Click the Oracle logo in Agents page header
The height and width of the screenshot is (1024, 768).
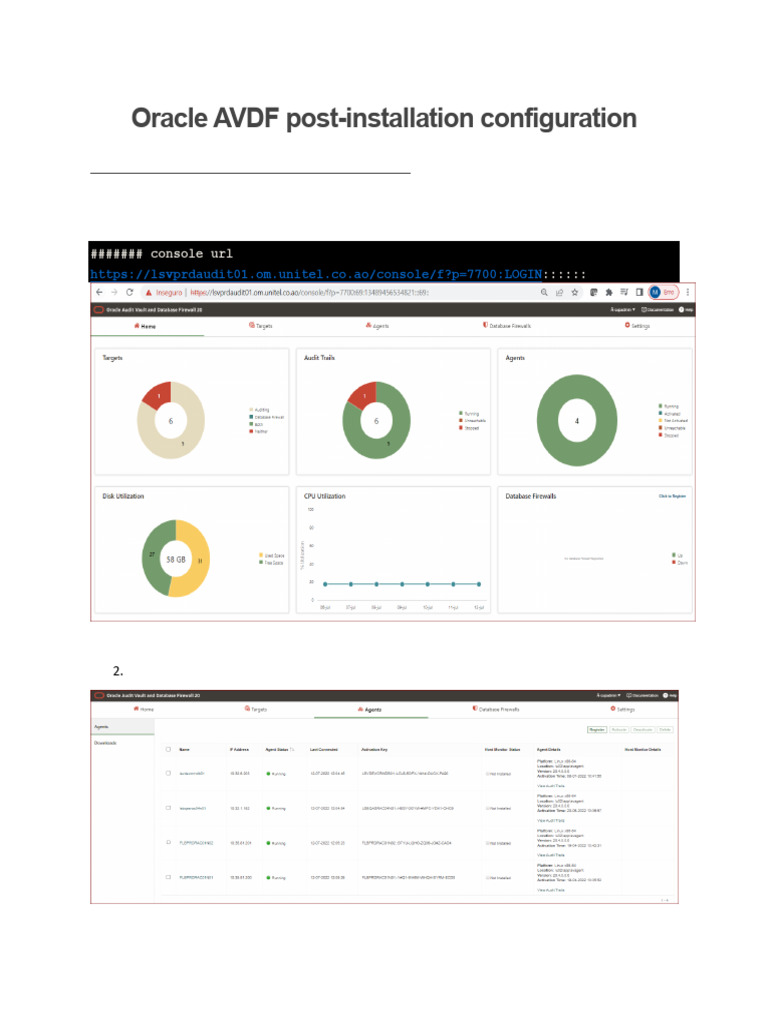99,696
